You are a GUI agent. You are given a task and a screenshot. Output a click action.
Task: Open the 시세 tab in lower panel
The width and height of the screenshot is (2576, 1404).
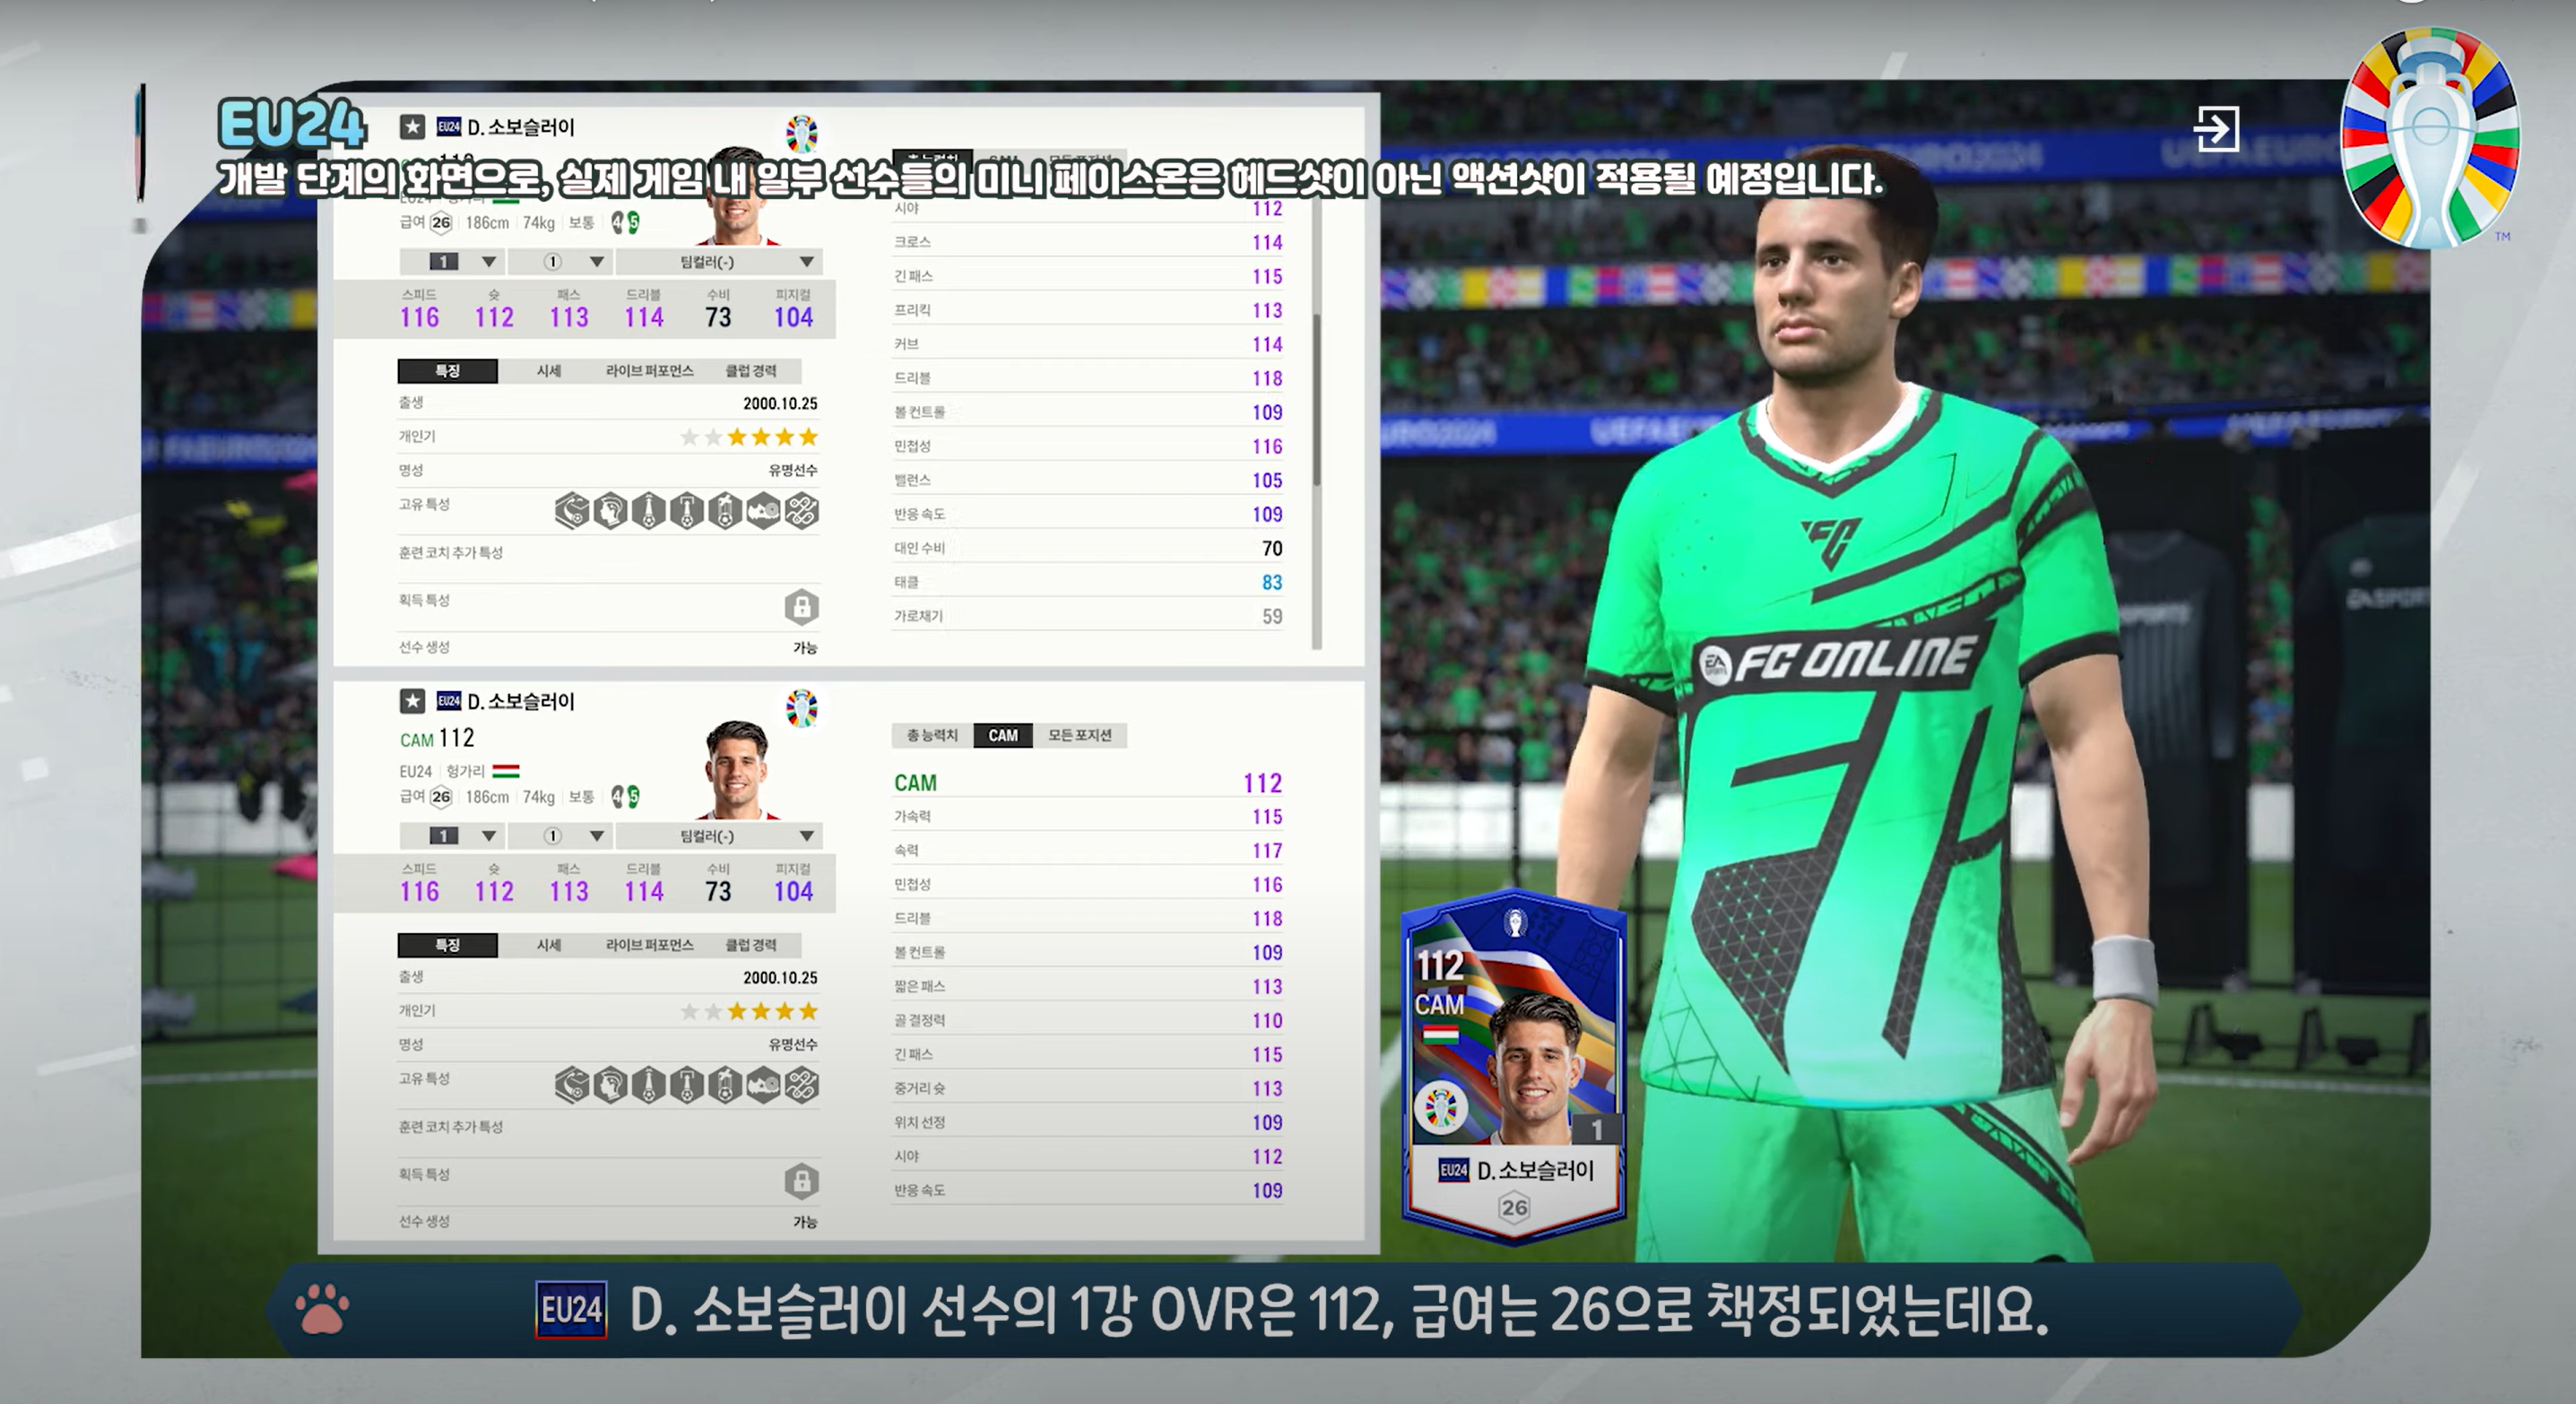click(x=548, y=945)
